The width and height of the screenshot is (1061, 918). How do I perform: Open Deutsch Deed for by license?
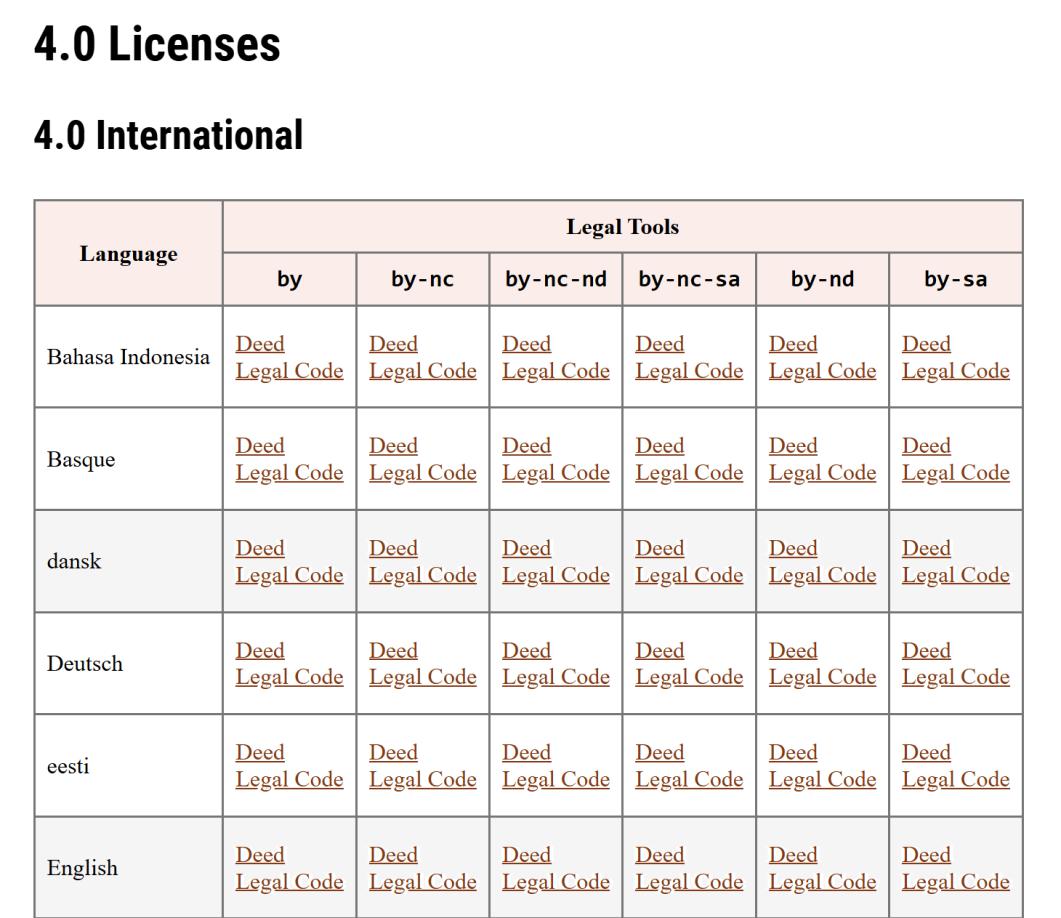(x=260, y=650)
